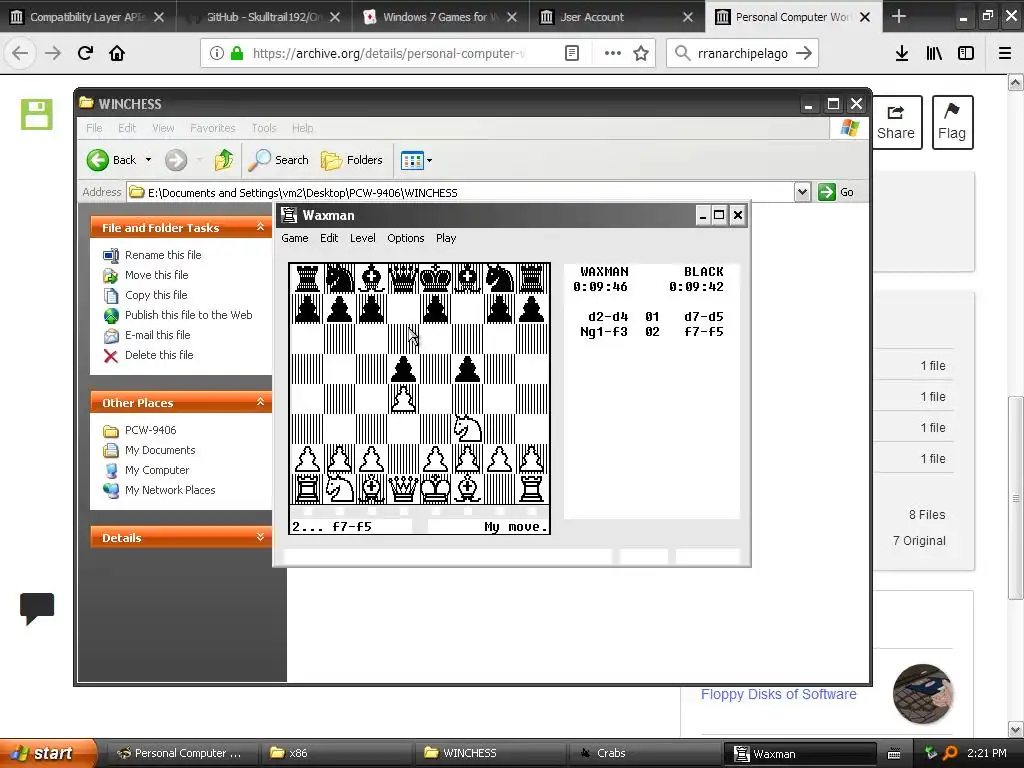Collapse the File and Folder Tasks panel
The width and height of the screenshot is (1024, 768).
tap(260, 227)
